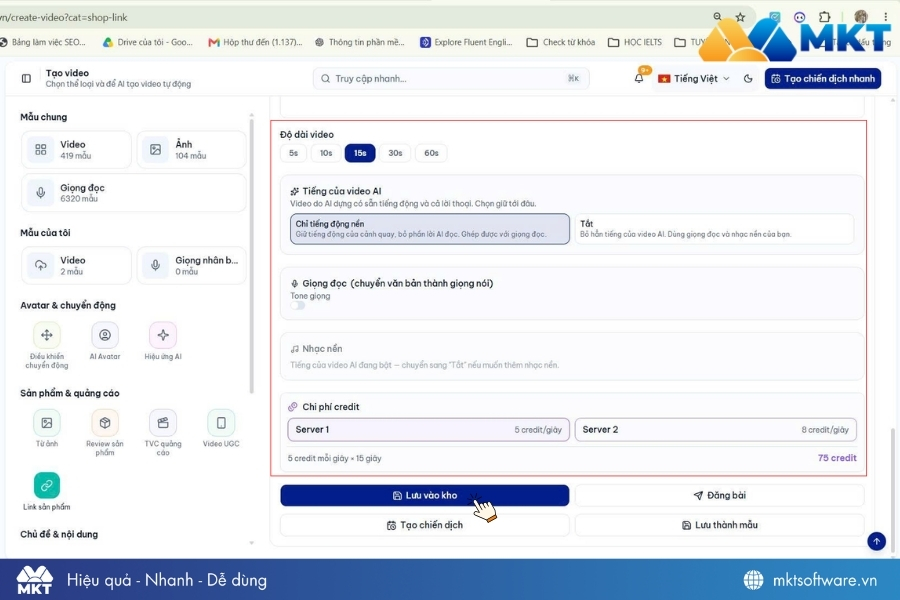Click the Chi phí credit heading
Screen dimensions: 900x600
coord(331,407)
